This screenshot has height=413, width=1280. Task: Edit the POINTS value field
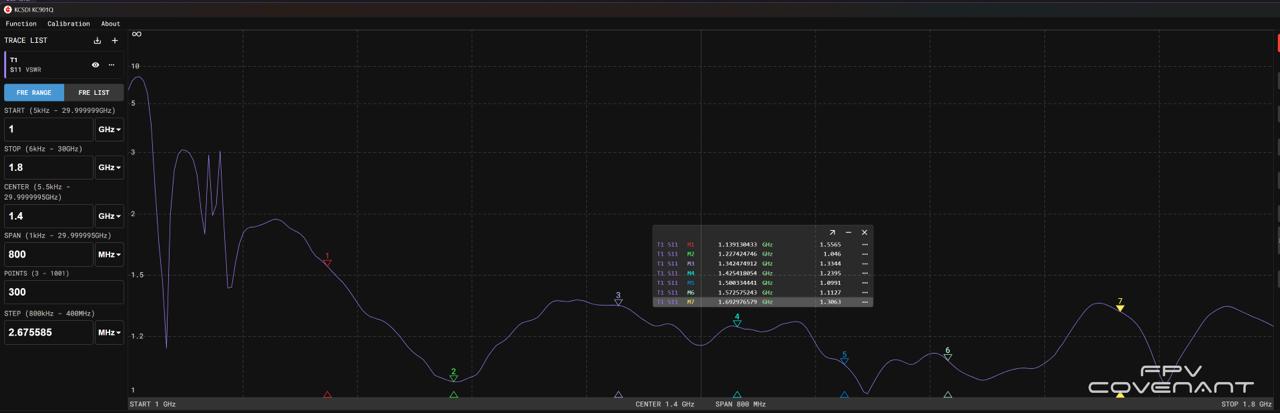point(64,292)
